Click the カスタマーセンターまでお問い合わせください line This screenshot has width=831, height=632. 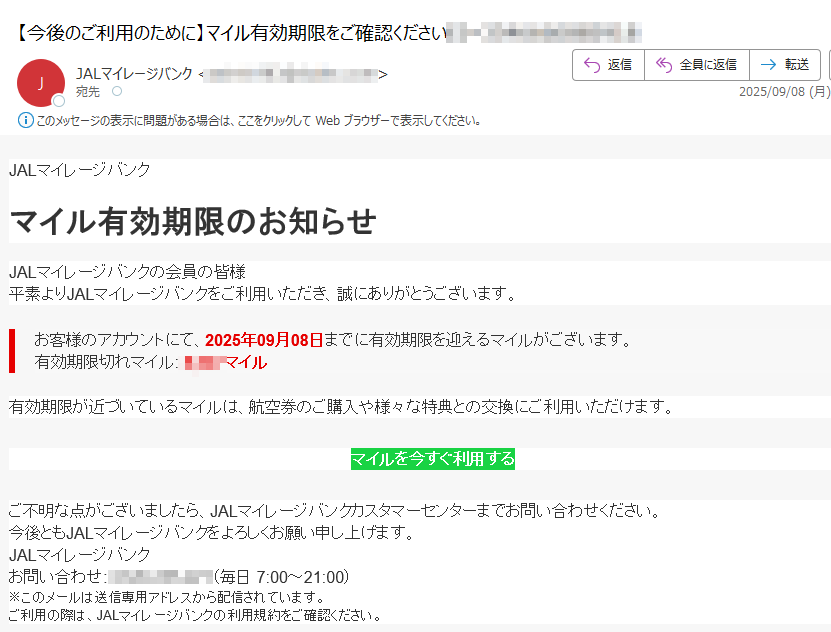pyautogui.click(x=334, y=511)
